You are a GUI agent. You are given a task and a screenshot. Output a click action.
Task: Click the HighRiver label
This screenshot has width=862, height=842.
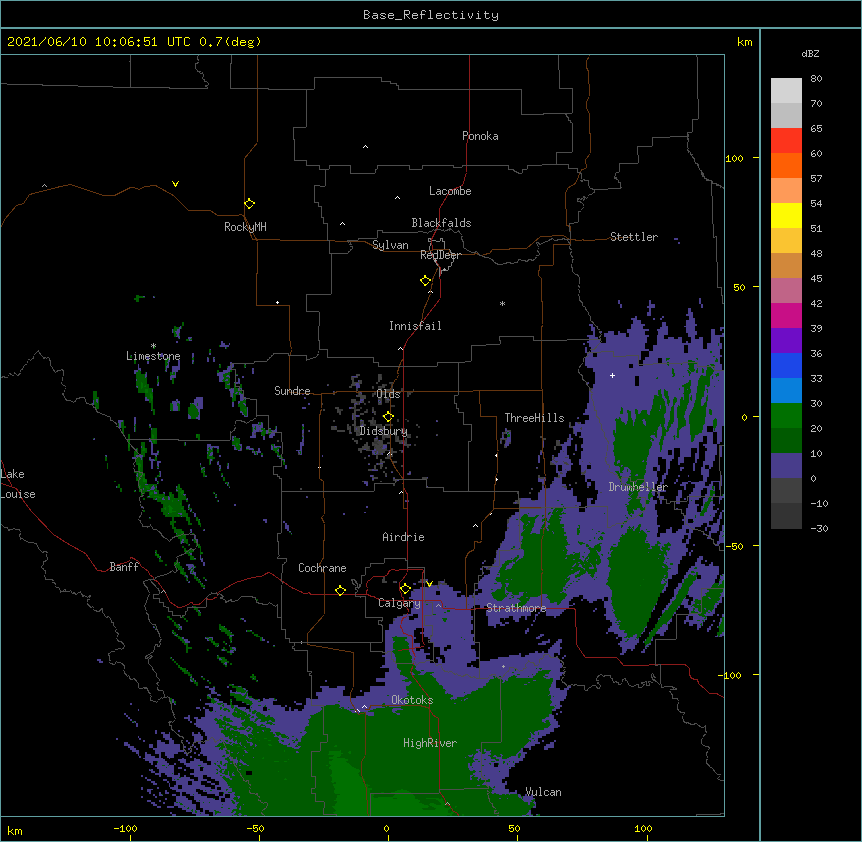click(430, 743)
